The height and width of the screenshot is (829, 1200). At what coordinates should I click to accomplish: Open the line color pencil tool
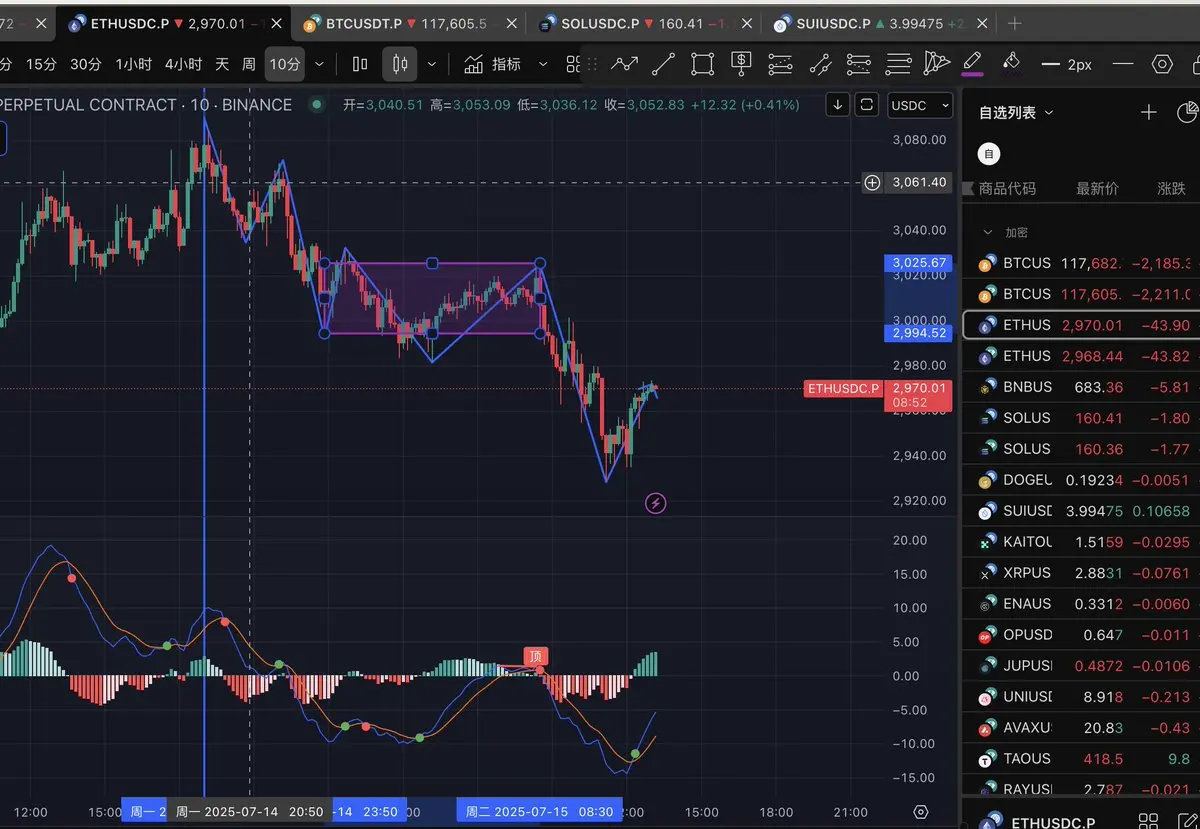(x=972, y=64)
